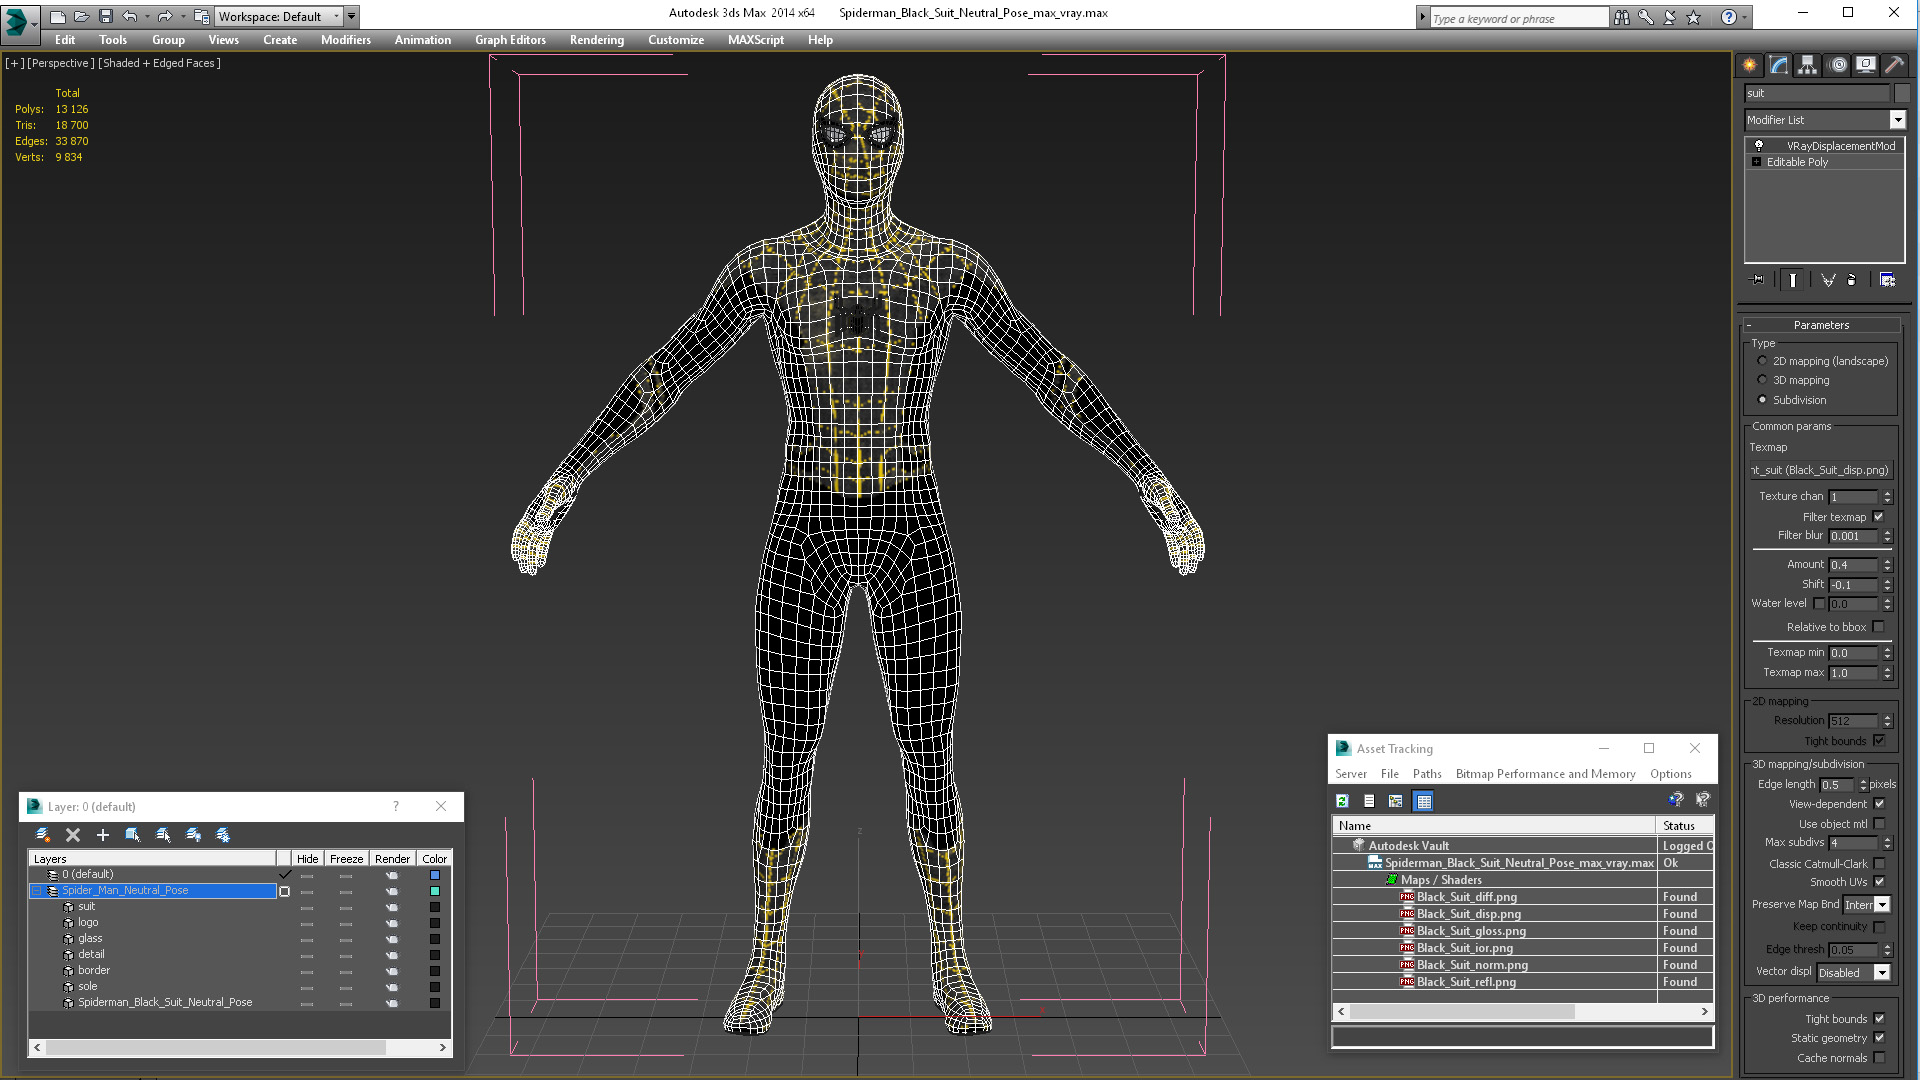1920x1080 pixels.
Task: Click Remove Modifier trash icon
Action: 1852,280
